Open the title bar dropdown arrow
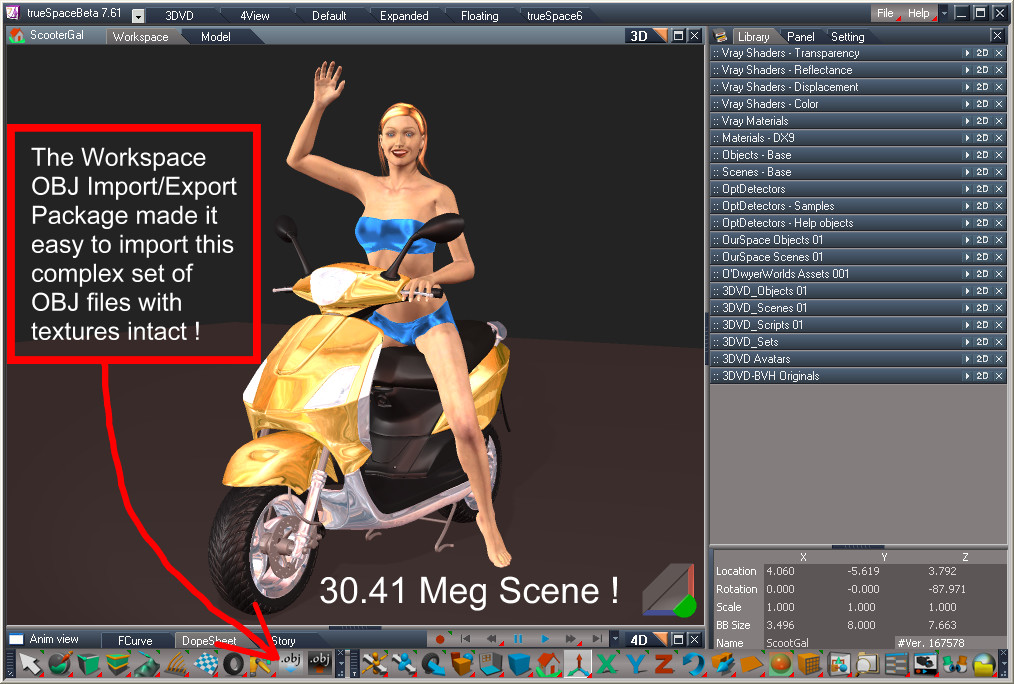Image resolution: width=1014 pixels, height=684 pixels. (138, 16)
